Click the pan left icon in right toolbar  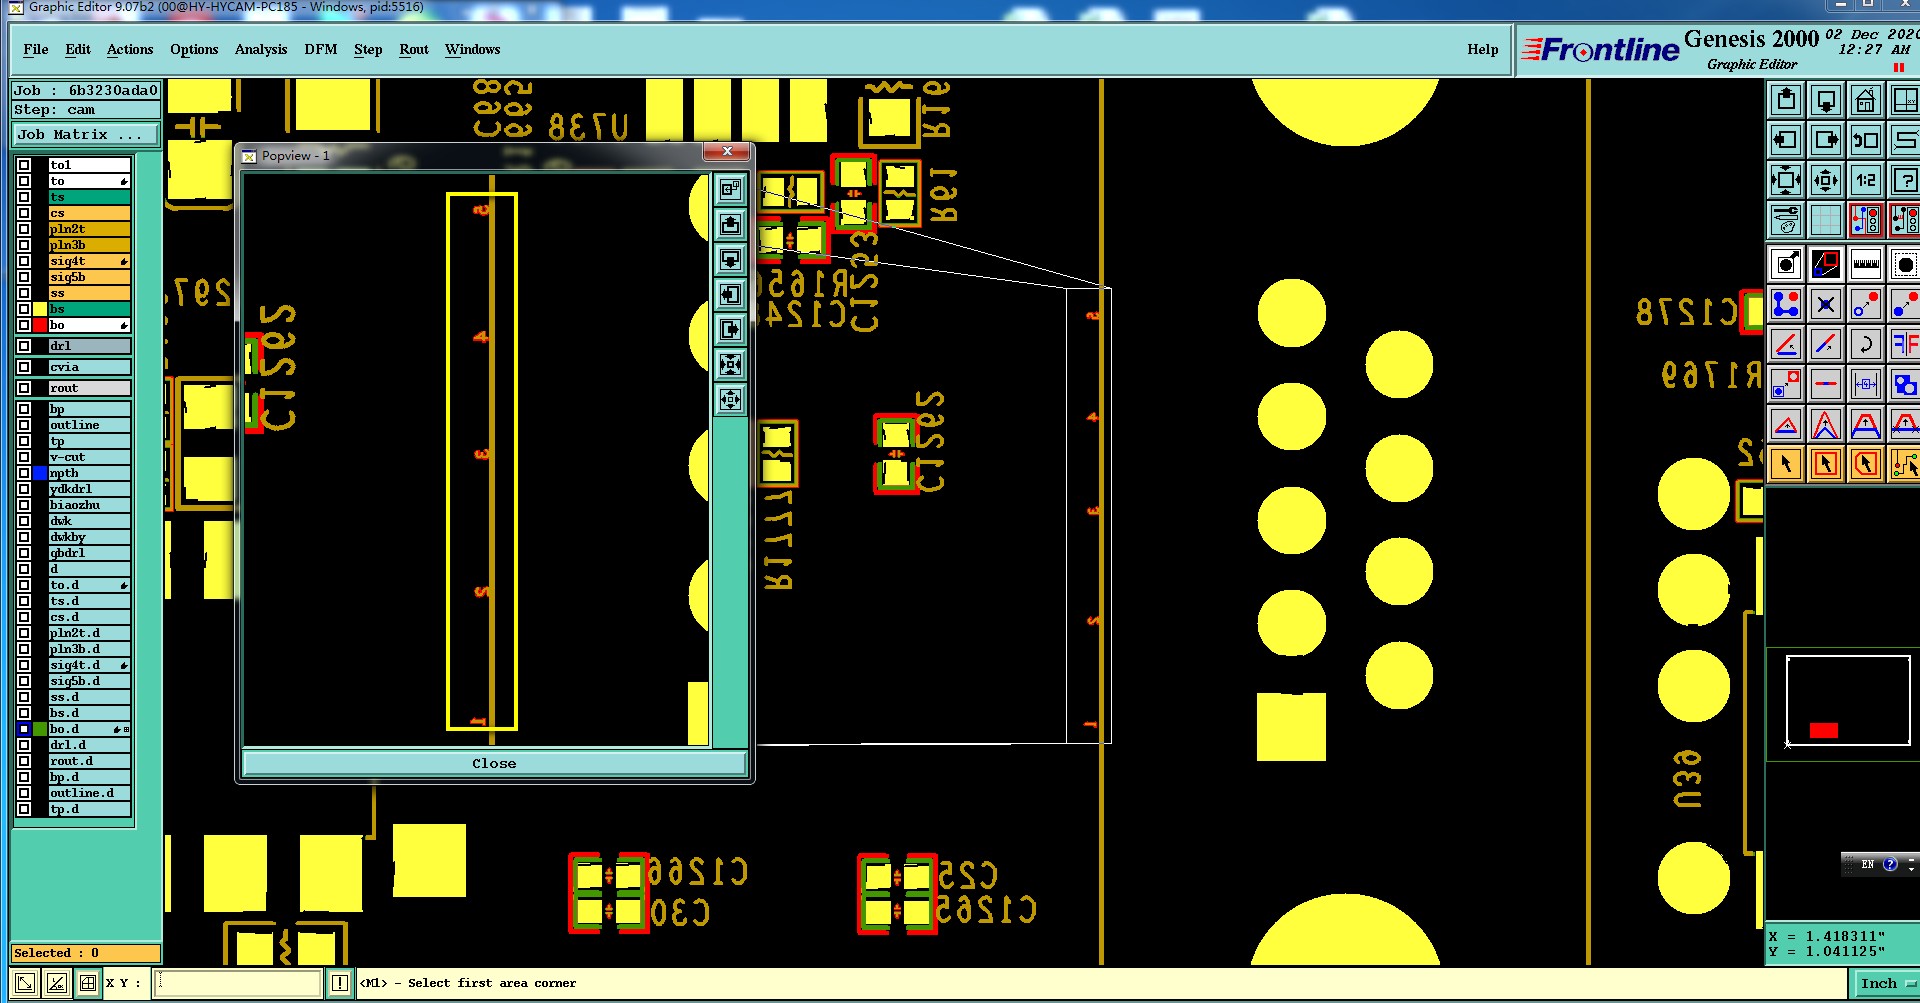[1786, 140]
